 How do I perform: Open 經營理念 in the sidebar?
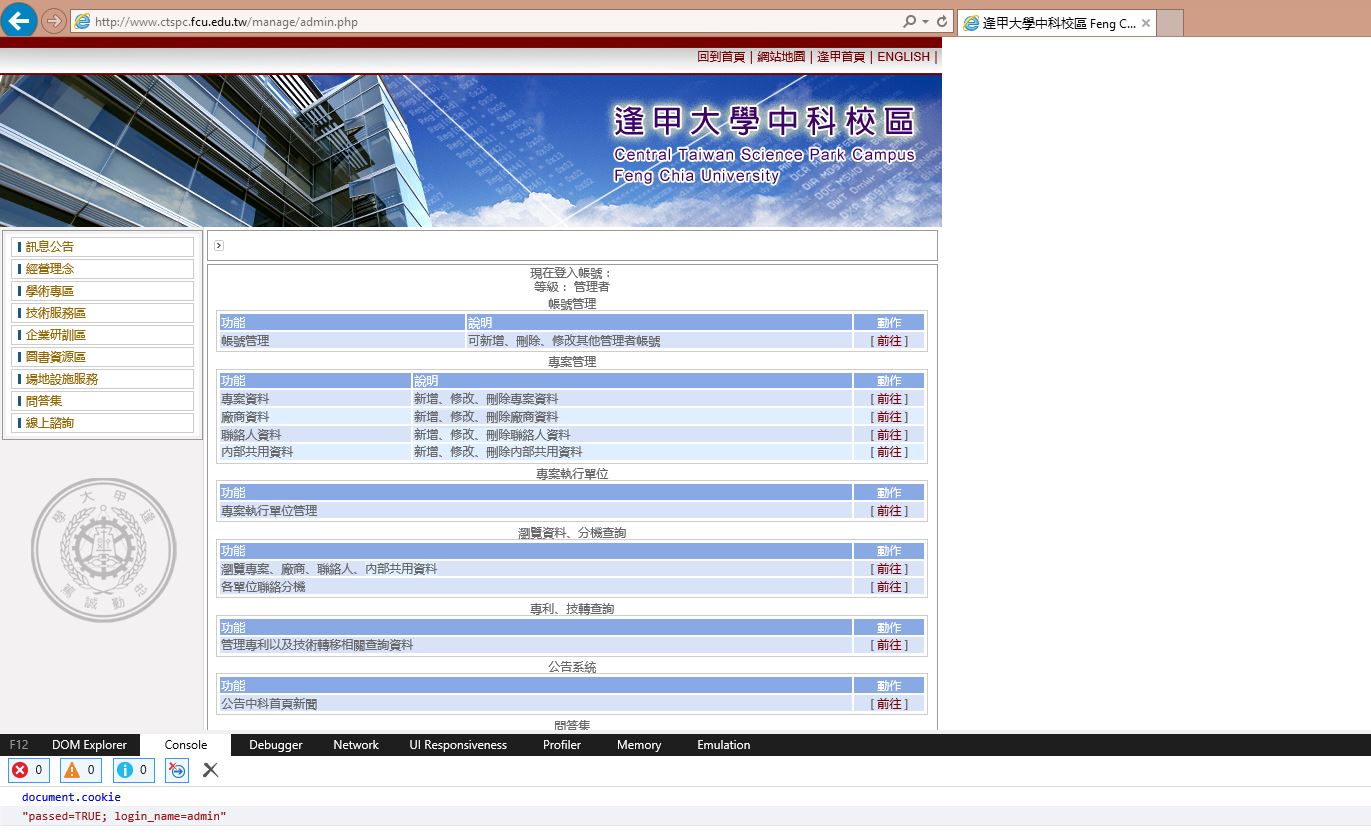click(102, 269)
